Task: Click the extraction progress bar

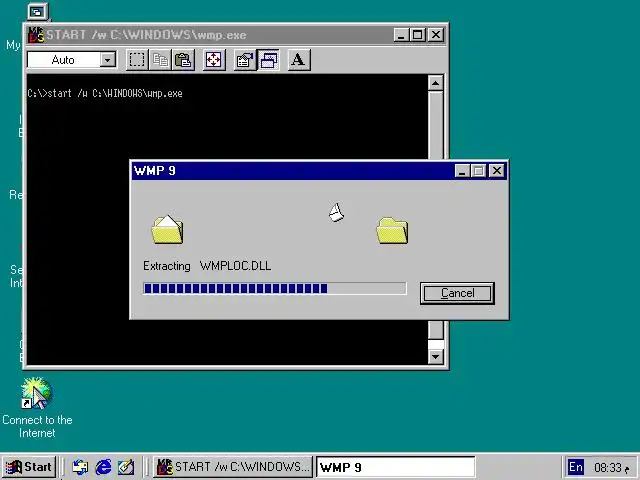Action: (x=275, y=288)
